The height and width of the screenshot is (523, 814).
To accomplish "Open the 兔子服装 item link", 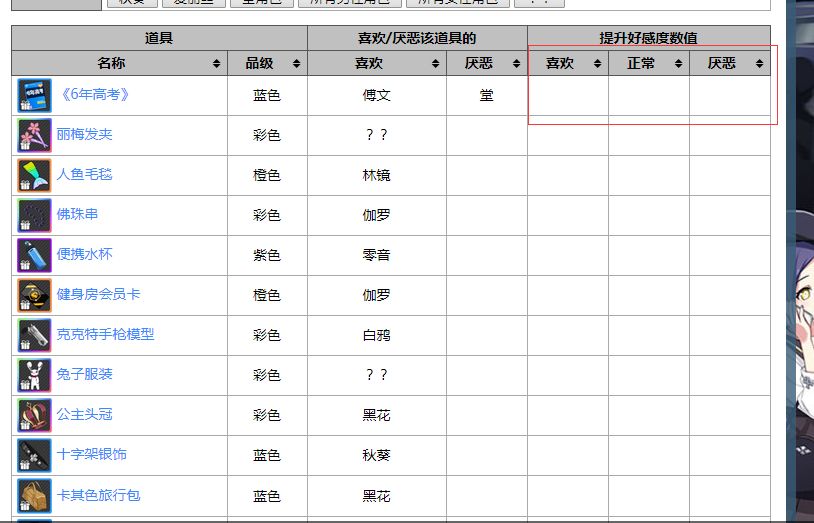I will pos(84,374).
